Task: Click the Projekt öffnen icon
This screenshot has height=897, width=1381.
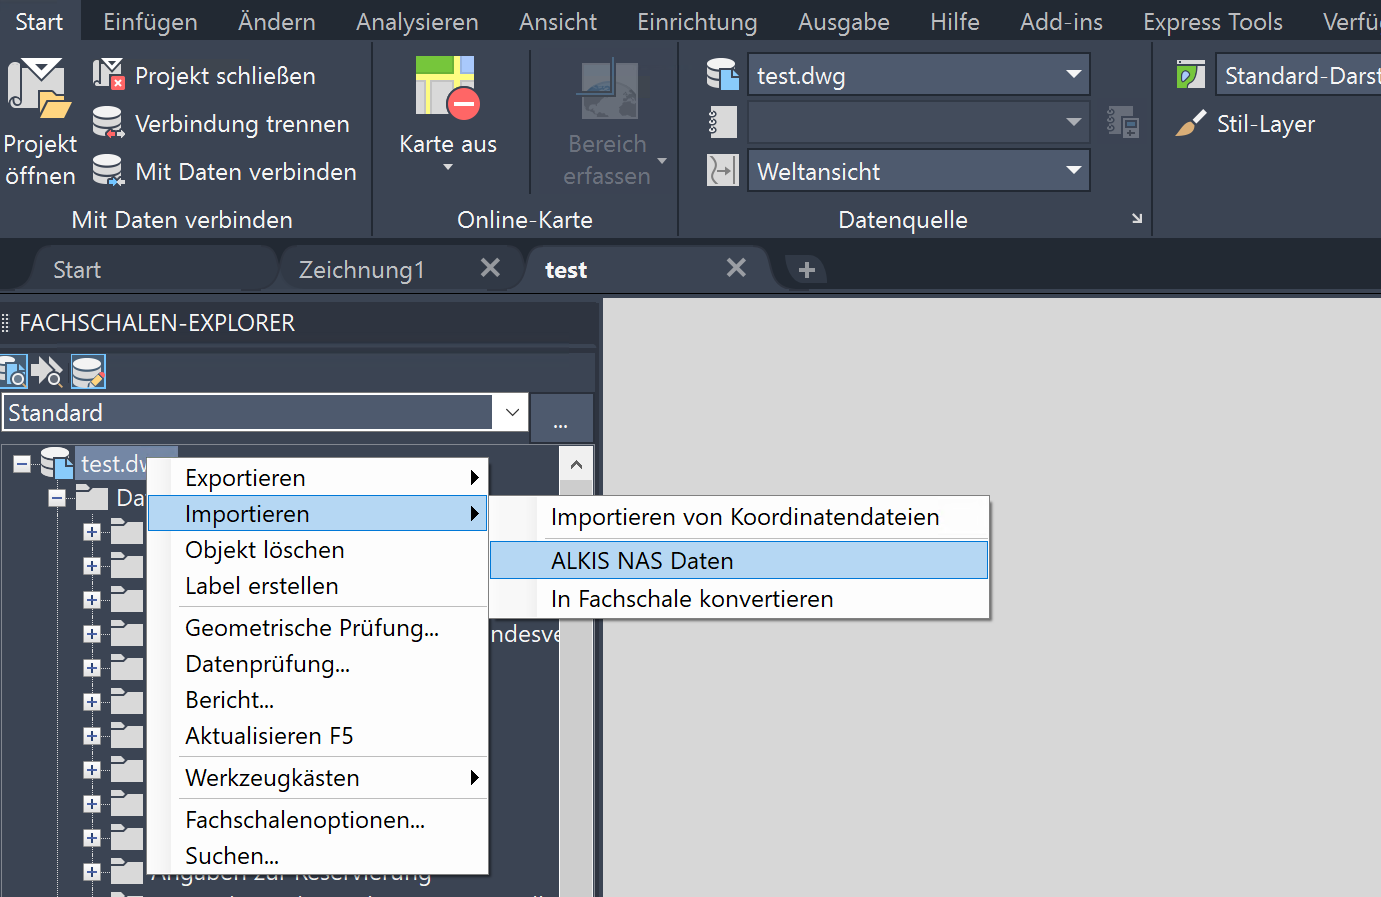Action: coord(39,88)
